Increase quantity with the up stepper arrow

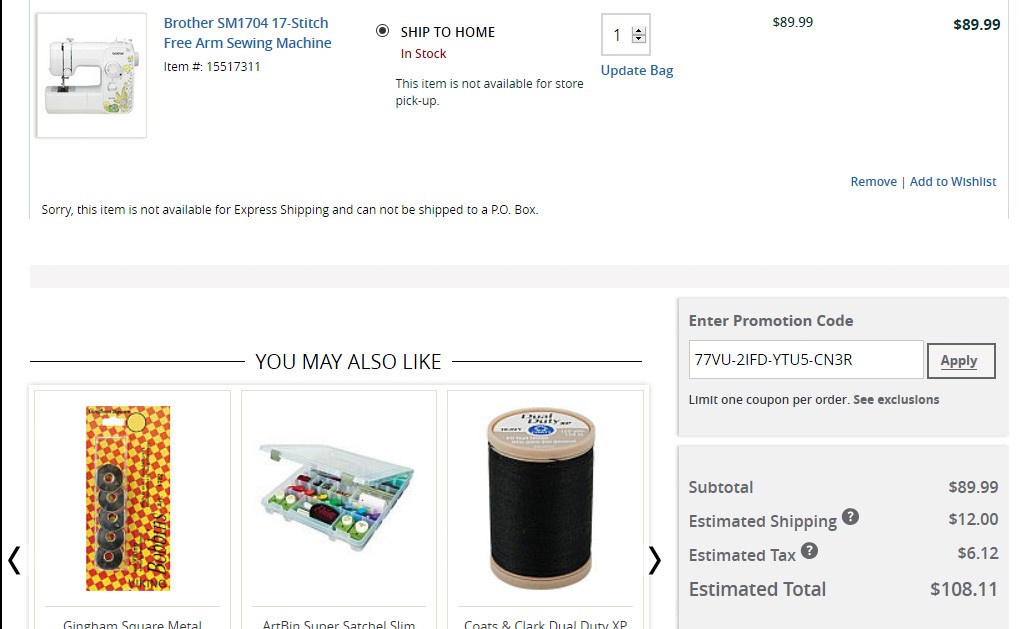[640, 31]
